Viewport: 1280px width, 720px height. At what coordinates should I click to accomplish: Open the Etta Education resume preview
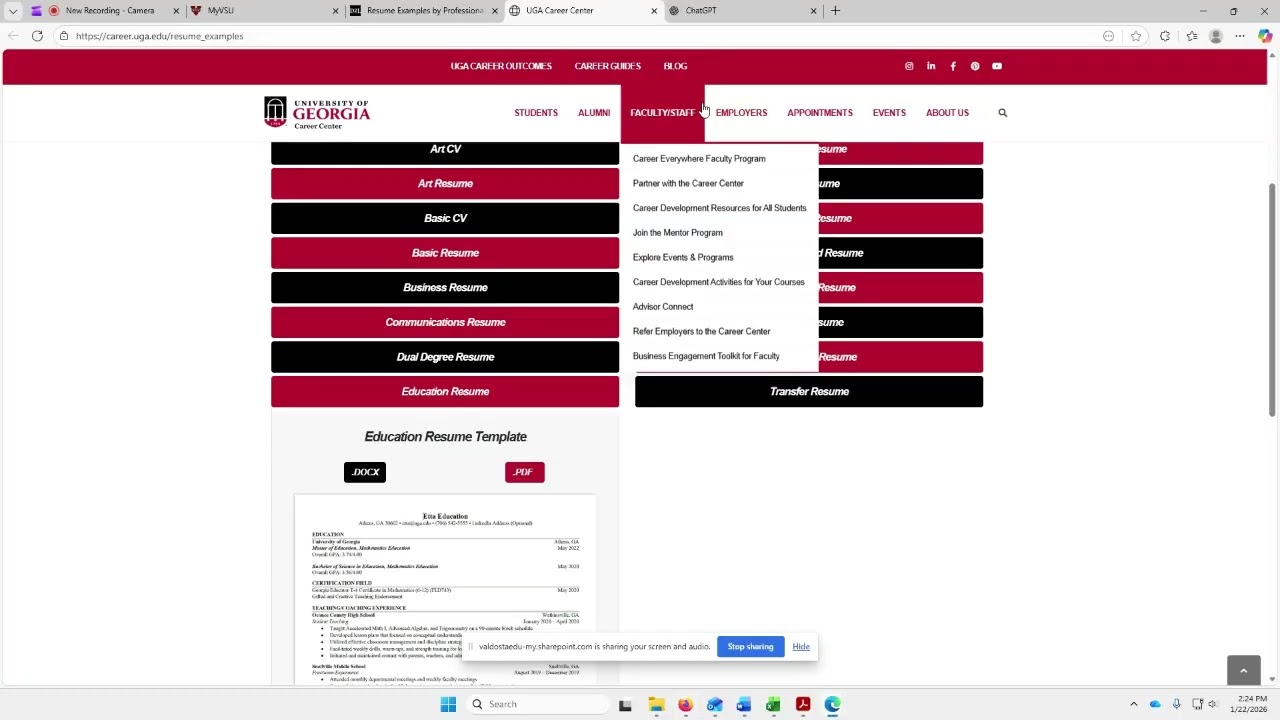445,590
